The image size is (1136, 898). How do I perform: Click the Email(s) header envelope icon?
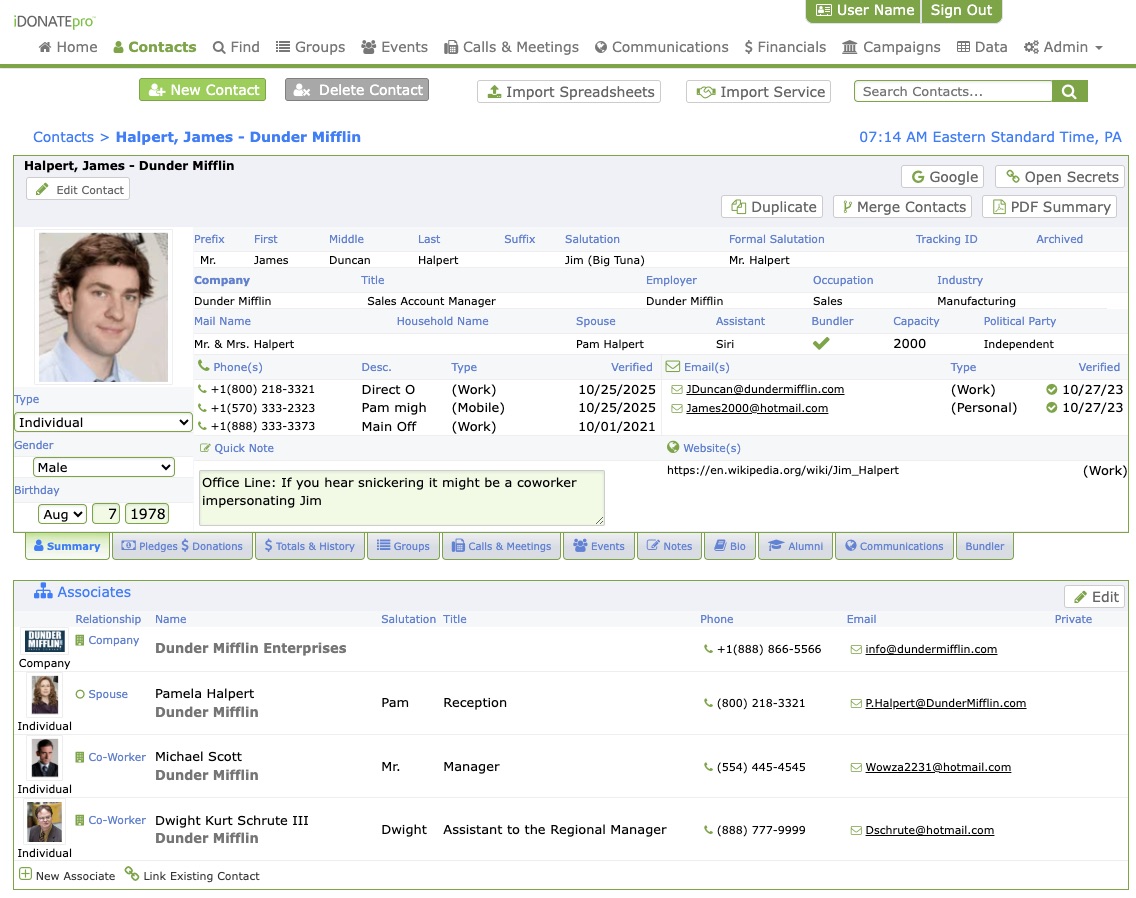[x=672, y=366]
